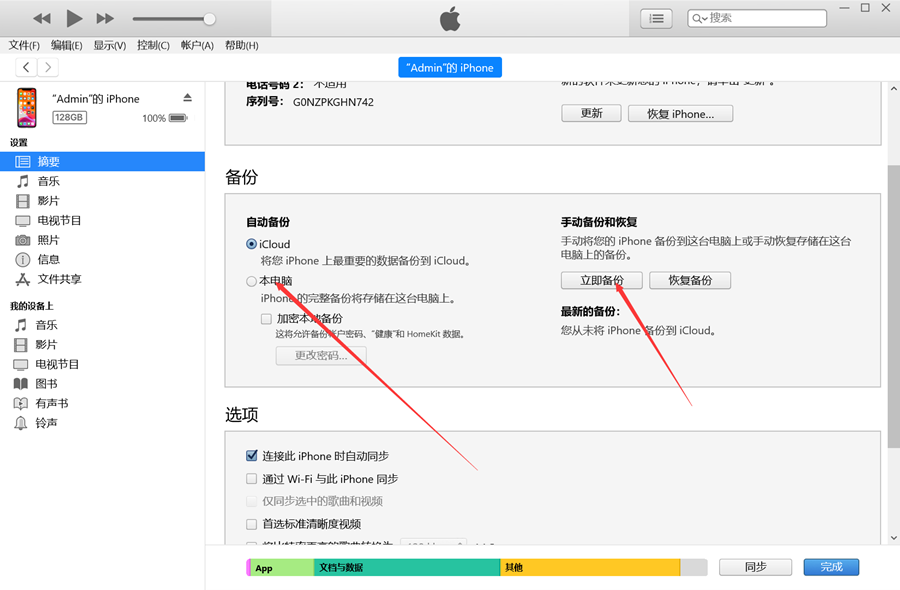The image size is (900, 590).
Task: Click the serial number G0NZPKGHN742
Action: click(x=333, y=102)
